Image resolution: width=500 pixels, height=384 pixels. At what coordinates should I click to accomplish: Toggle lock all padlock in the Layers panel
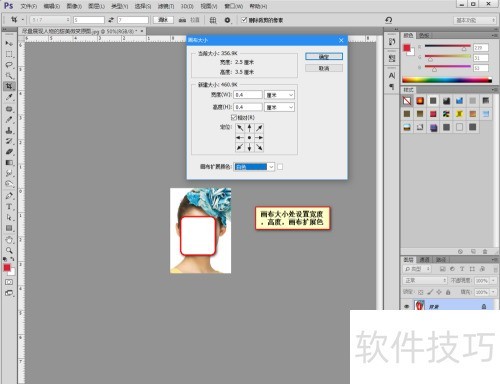[448, 292]
